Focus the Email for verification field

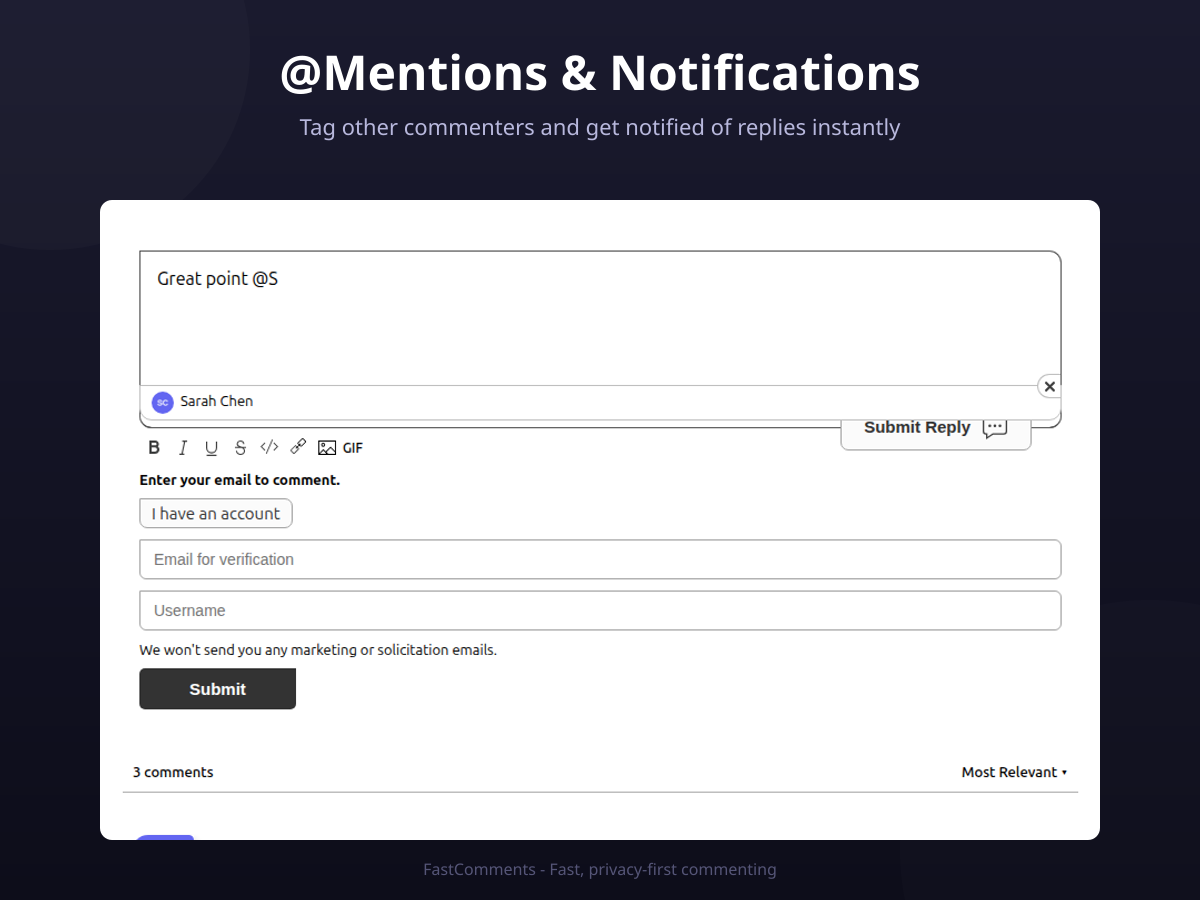pos(600,560)
